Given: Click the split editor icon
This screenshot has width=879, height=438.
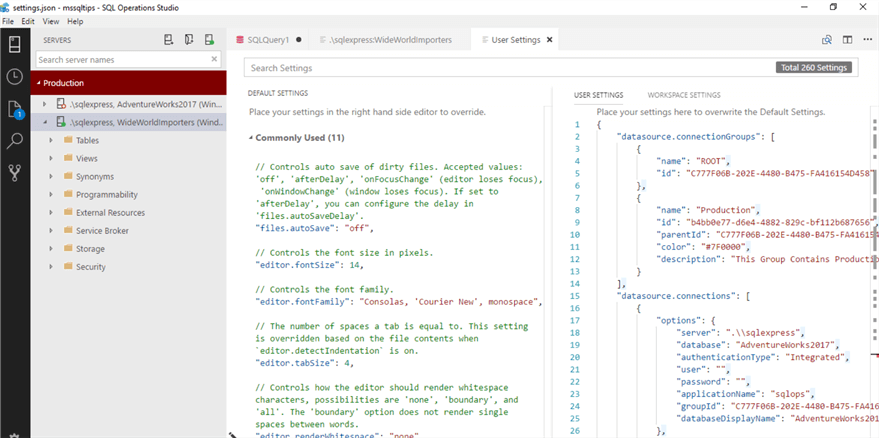Looking at the screenshot, I should tap(846, 40).
